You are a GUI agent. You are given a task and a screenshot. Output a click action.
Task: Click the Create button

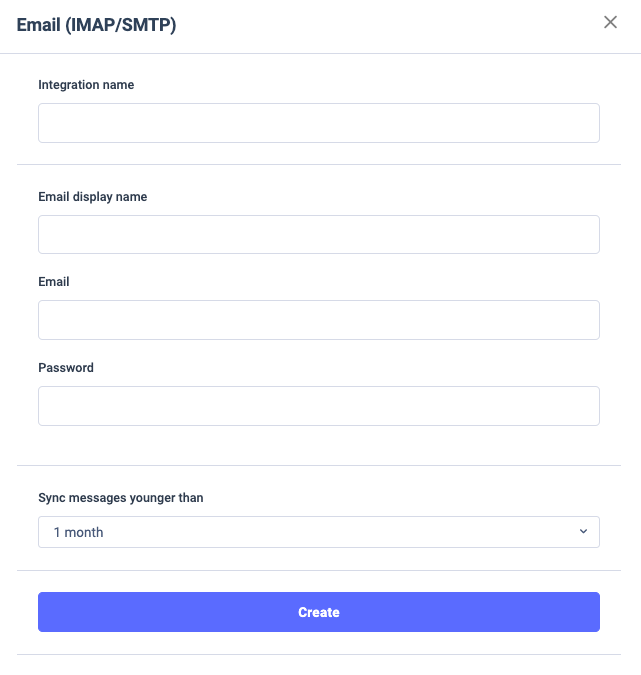(x=318, y=612)
